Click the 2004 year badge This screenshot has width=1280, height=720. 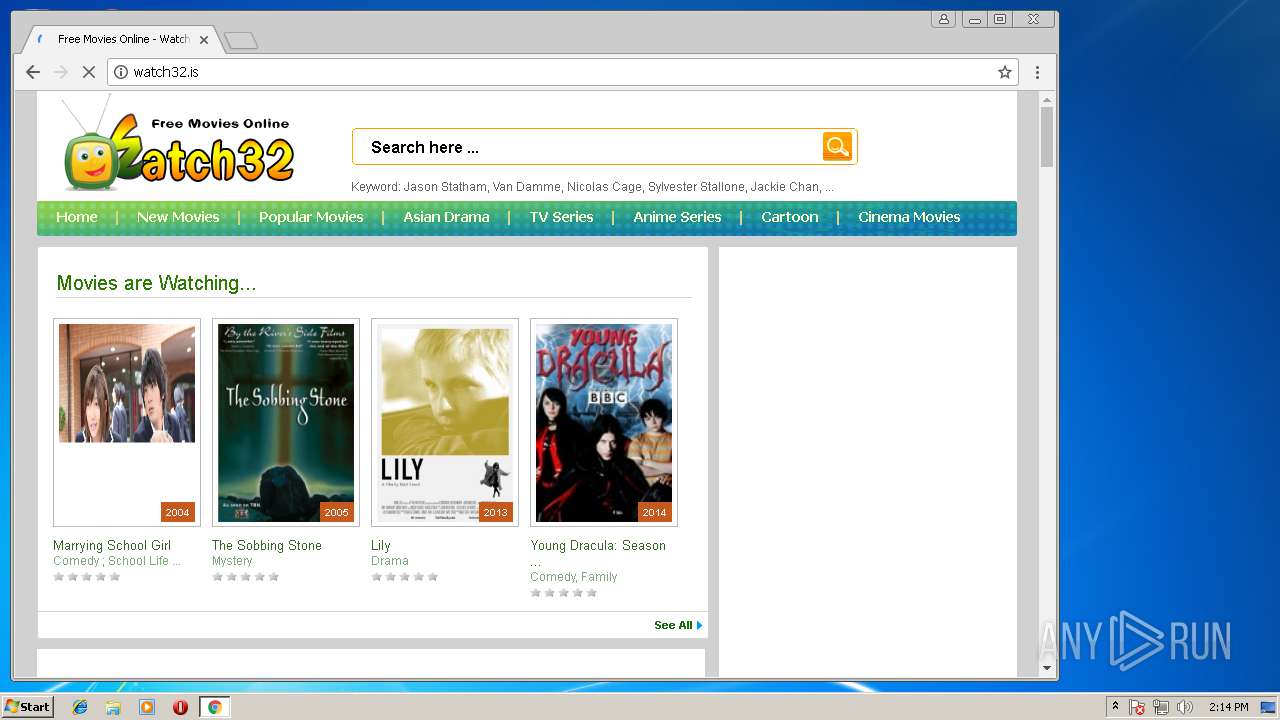click(177, 512)
